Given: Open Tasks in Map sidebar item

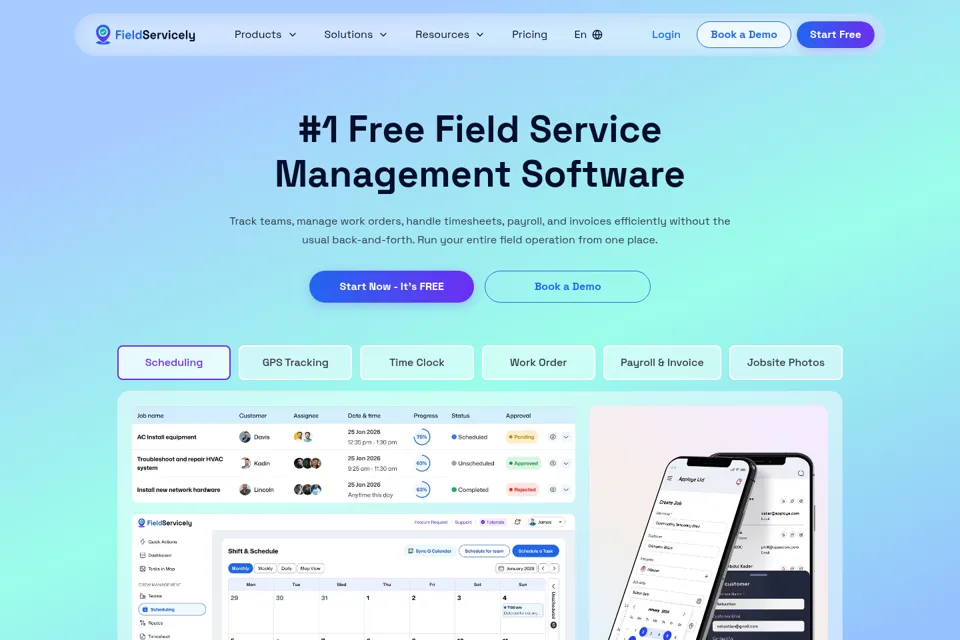Looking at the screenshot, I should [x=157, y=568].
